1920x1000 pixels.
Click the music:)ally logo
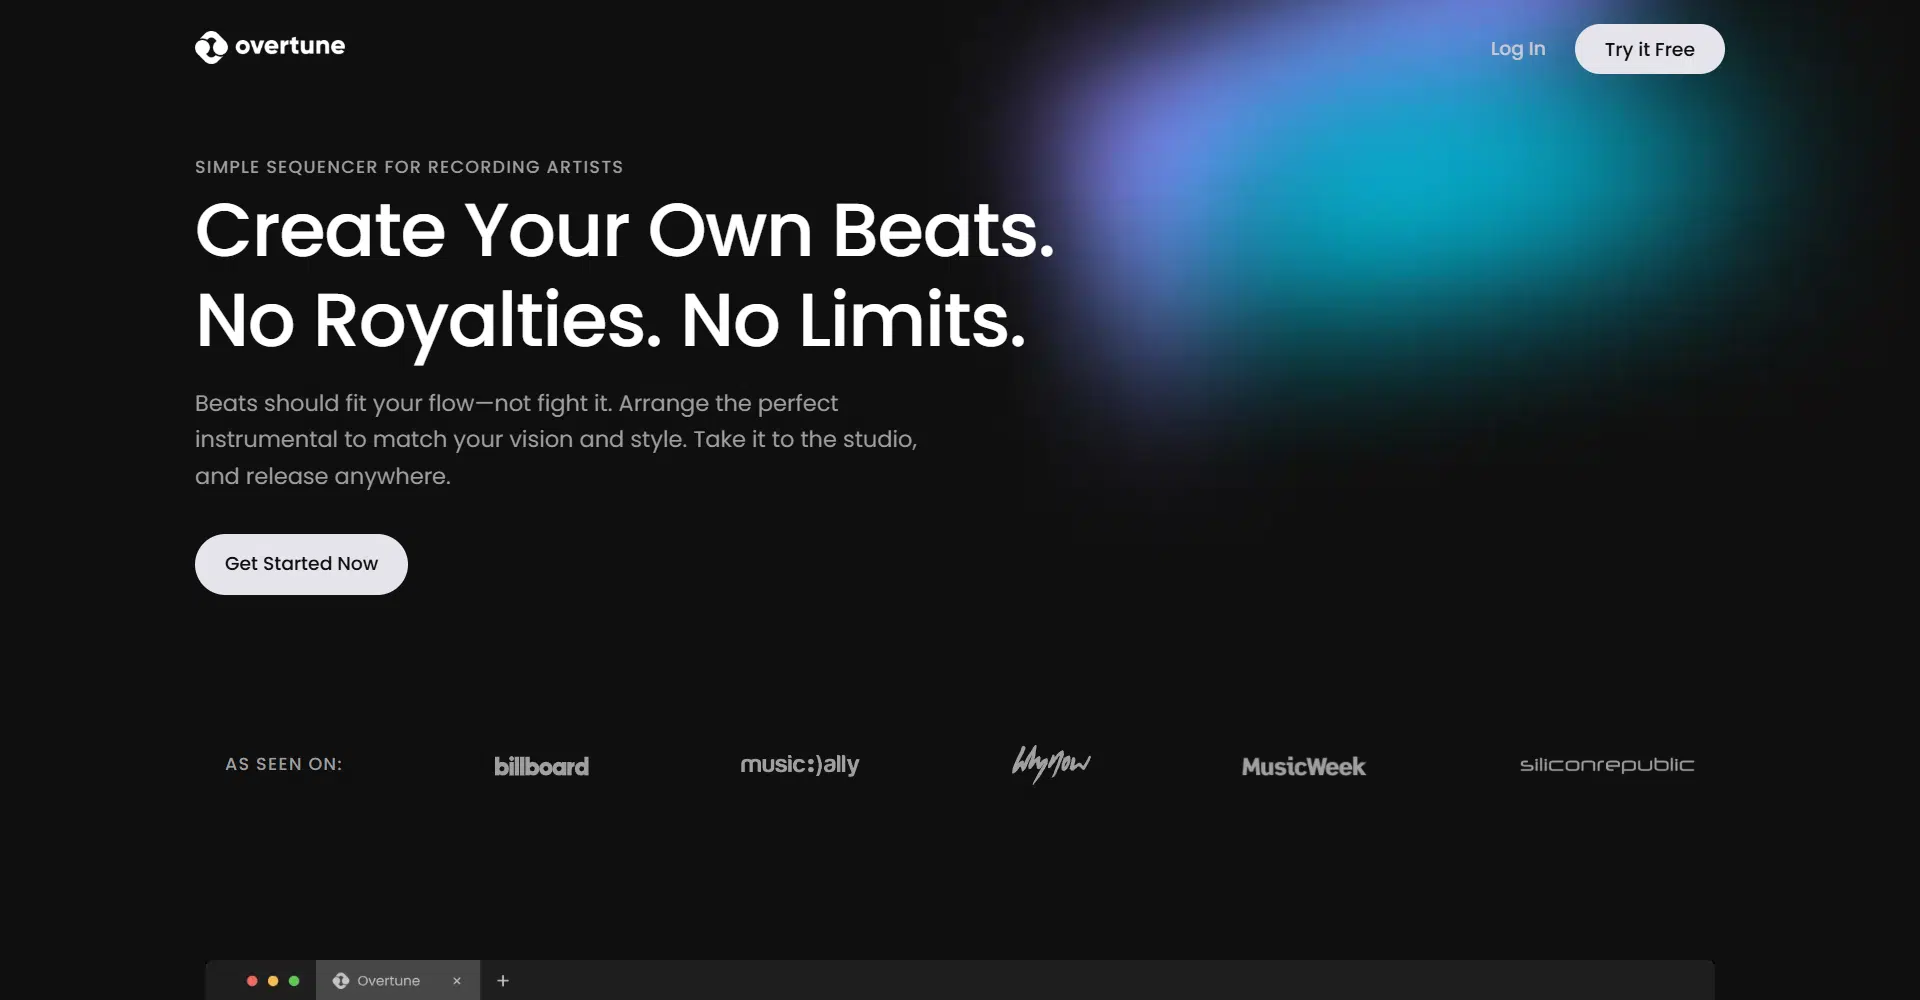(799, 765)
